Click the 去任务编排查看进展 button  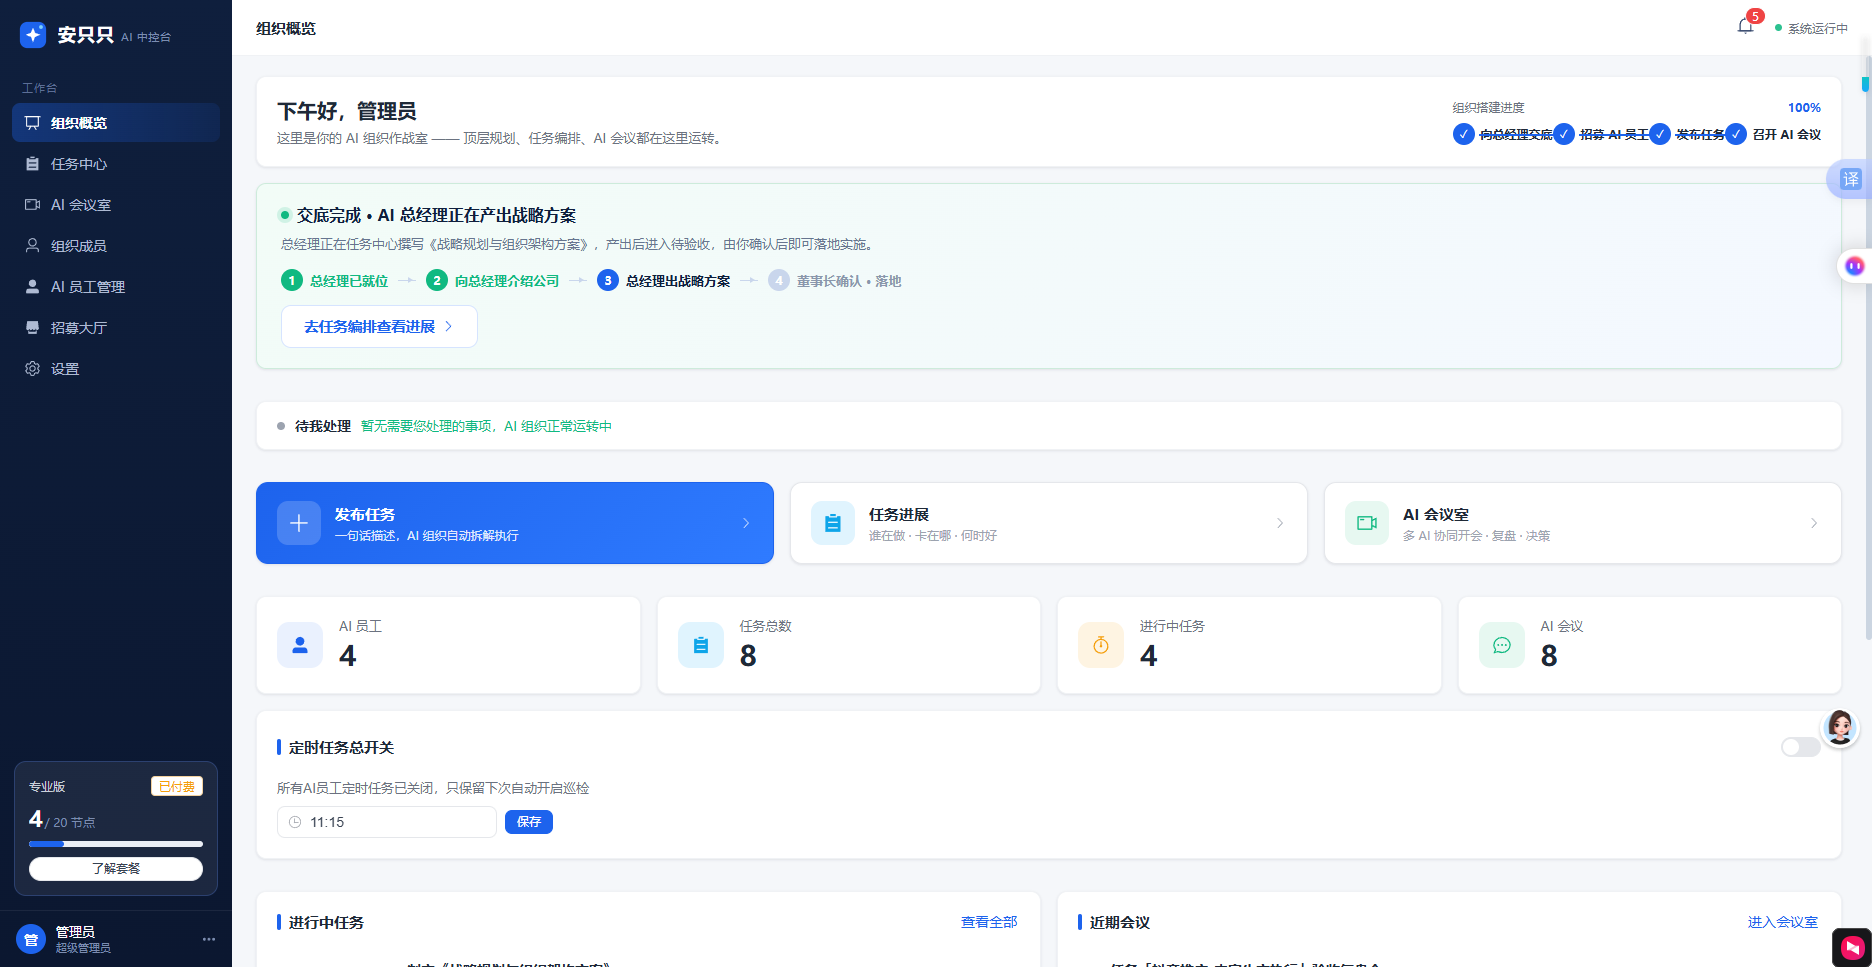pos(379,327)
